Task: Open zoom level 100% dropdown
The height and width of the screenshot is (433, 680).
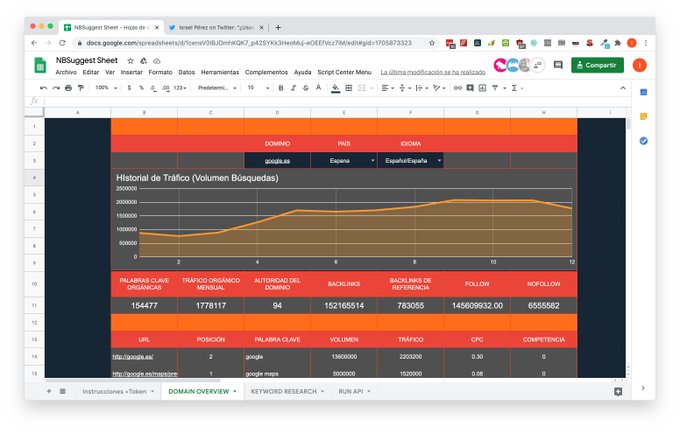Action: click(106, 88)
